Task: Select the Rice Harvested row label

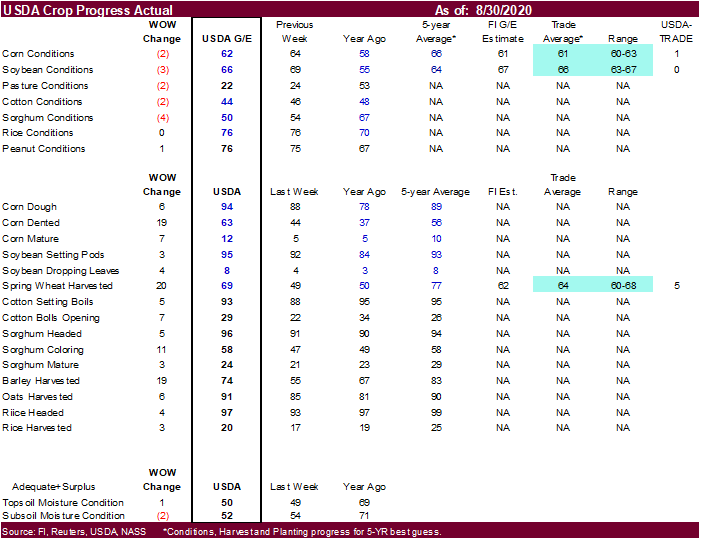Action: point(37,428)
